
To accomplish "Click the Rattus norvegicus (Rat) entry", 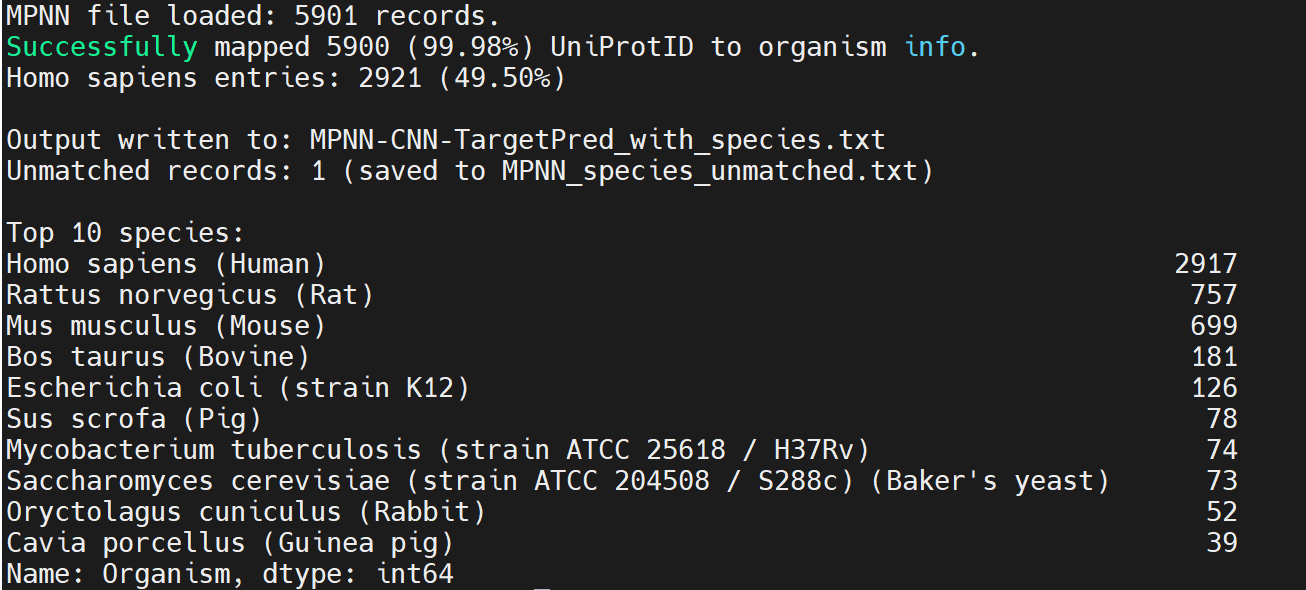I will point(190,295).
